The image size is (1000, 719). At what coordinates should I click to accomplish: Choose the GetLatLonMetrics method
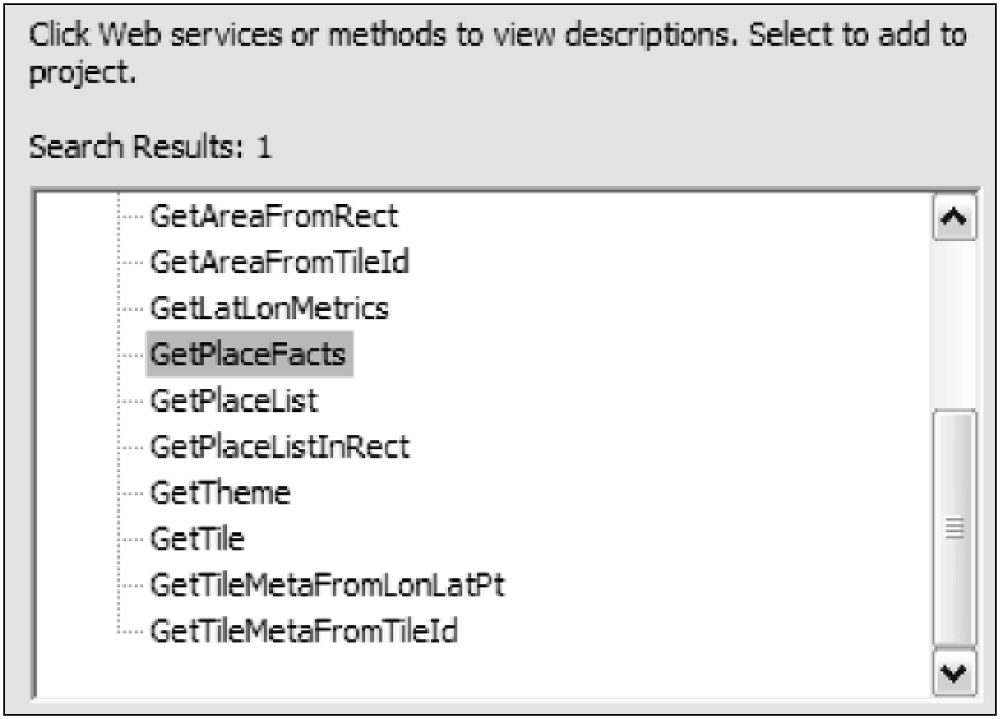(268, 308)
